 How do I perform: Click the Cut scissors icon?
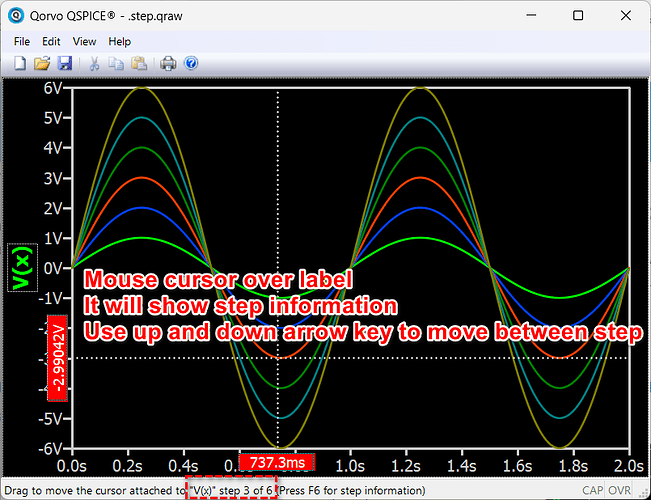(94, 63)
